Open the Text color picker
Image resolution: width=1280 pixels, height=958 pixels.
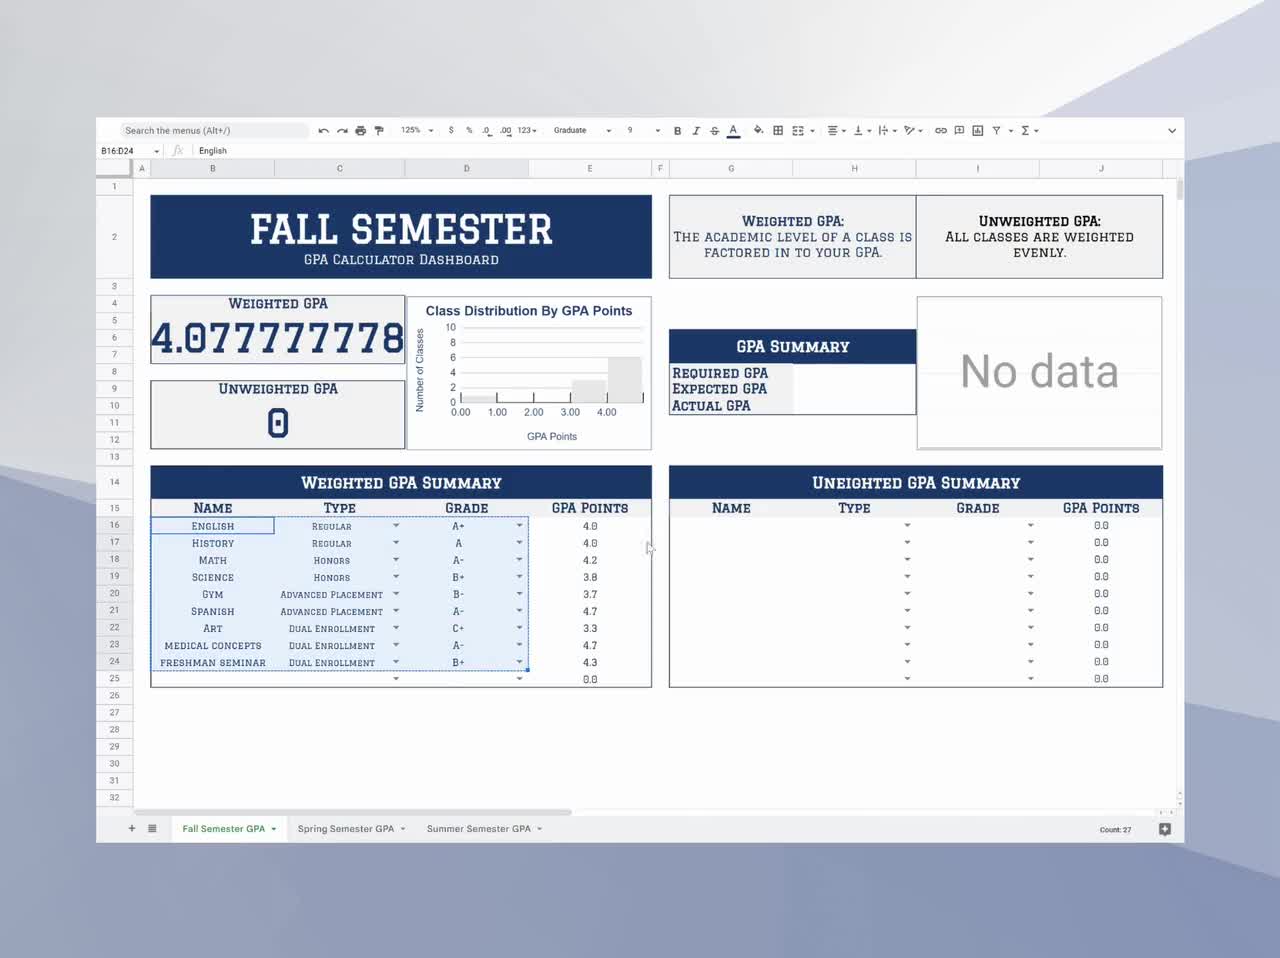(x=733, y=130)
